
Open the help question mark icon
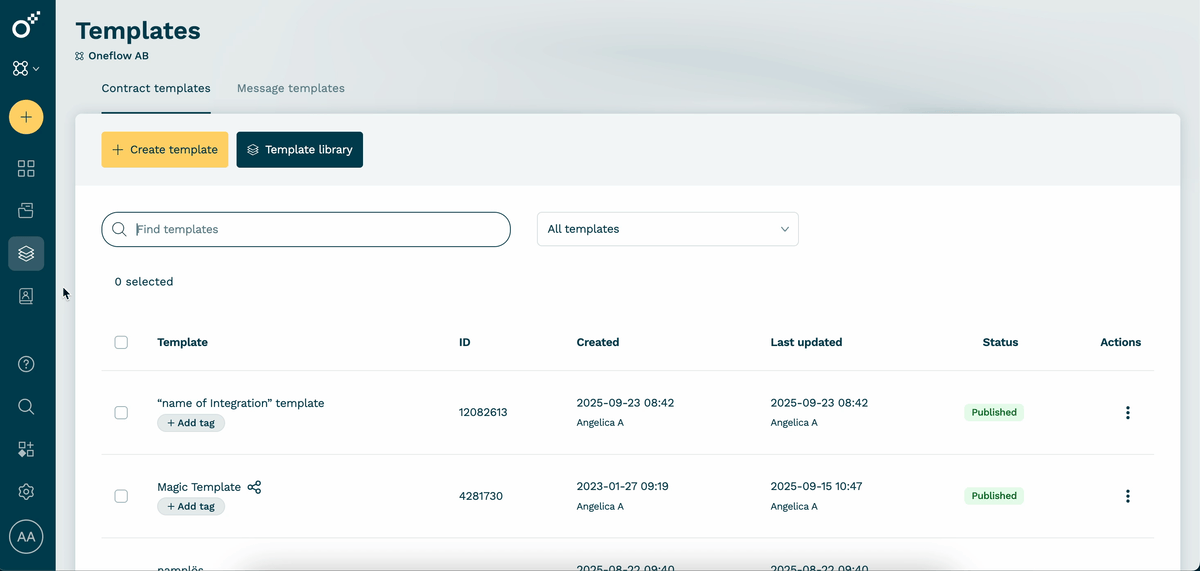(x=26, y=364)
